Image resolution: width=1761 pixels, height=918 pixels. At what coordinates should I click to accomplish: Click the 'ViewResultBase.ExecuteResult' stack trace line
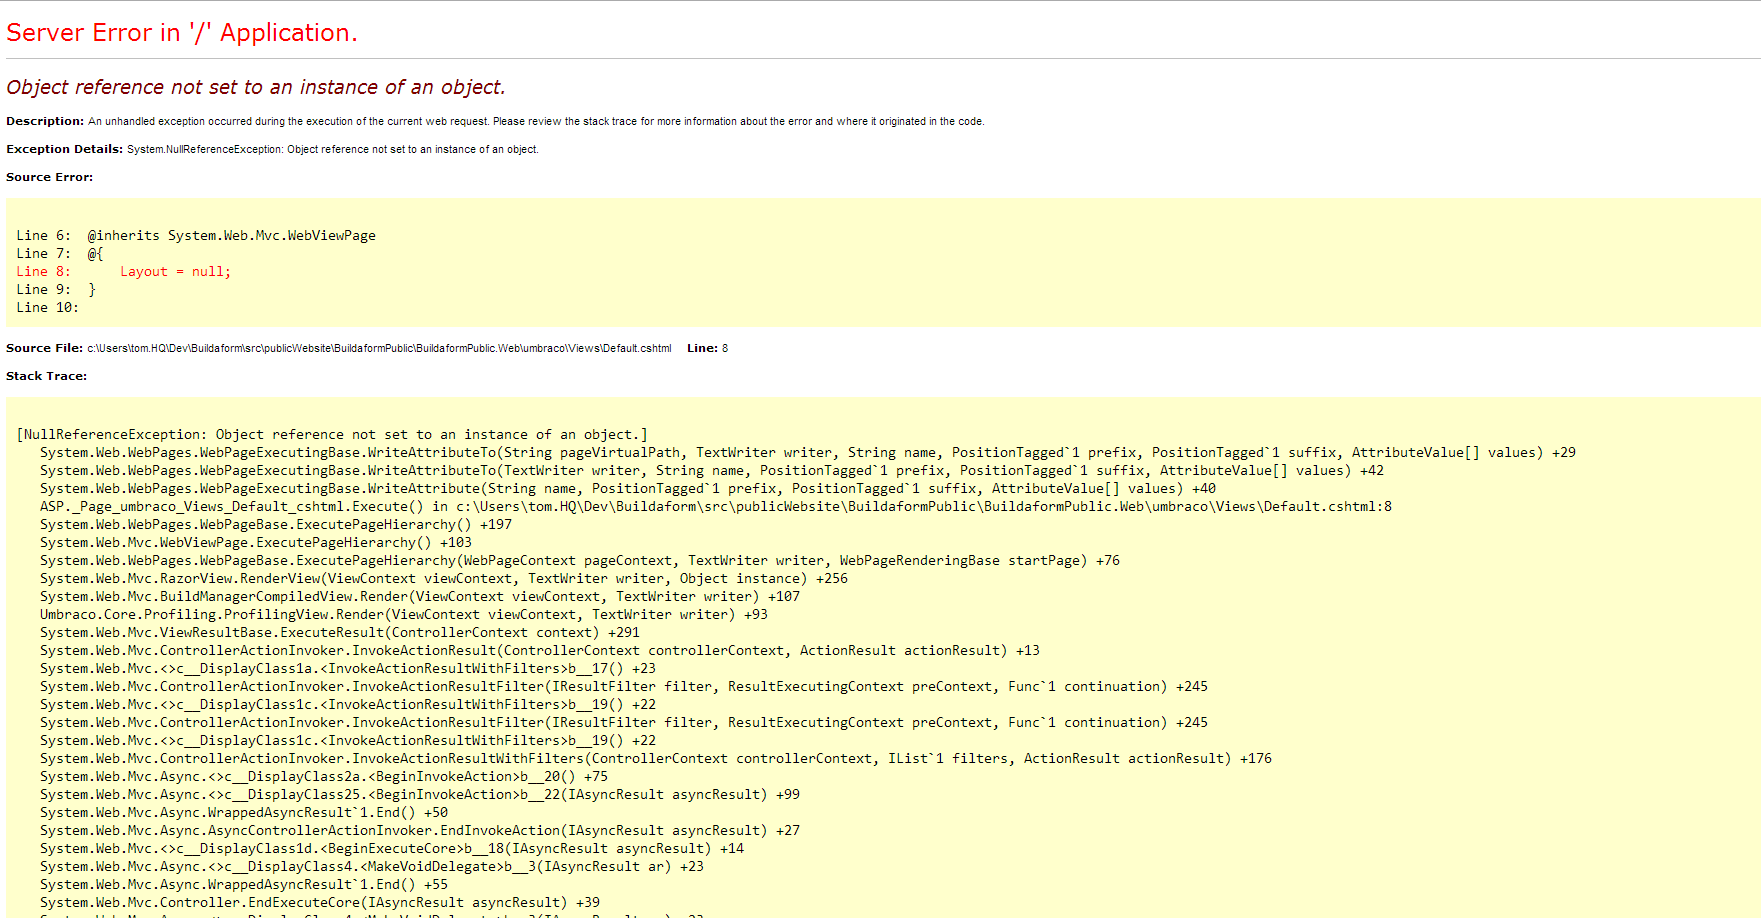pos(339,633)
